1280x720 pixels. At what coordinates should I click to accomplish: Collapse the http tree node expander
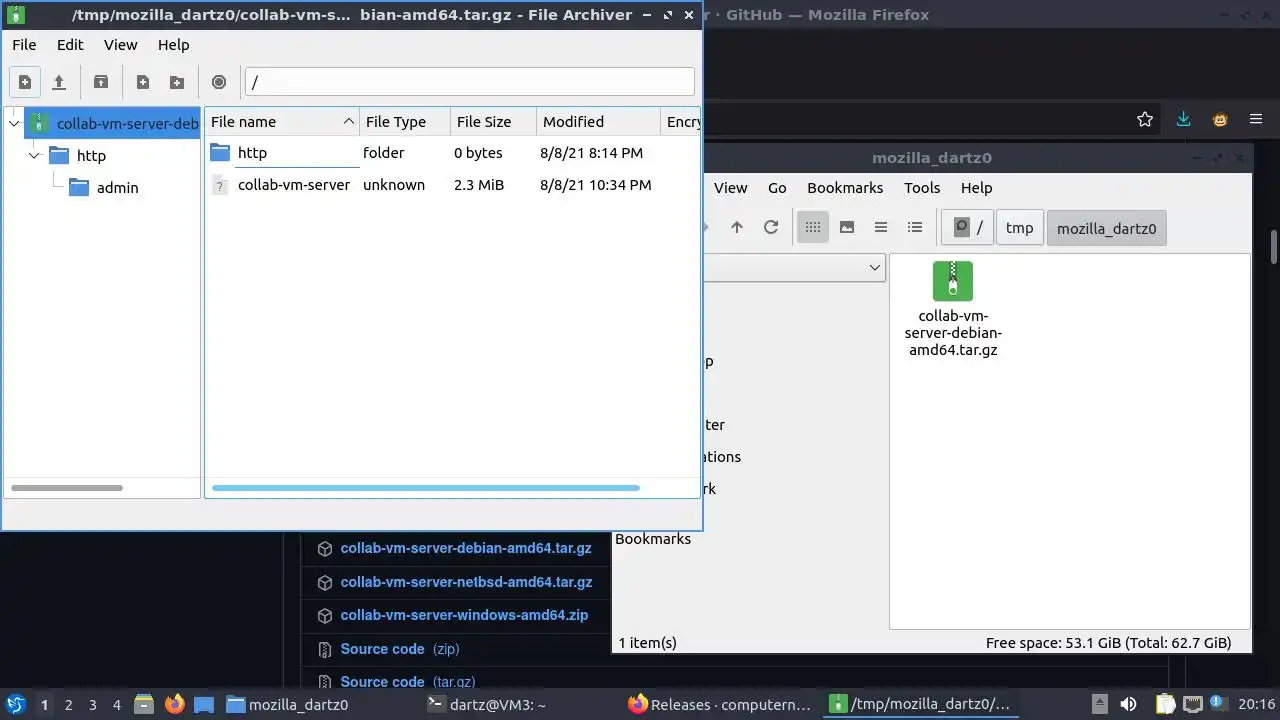click(35, 156)
